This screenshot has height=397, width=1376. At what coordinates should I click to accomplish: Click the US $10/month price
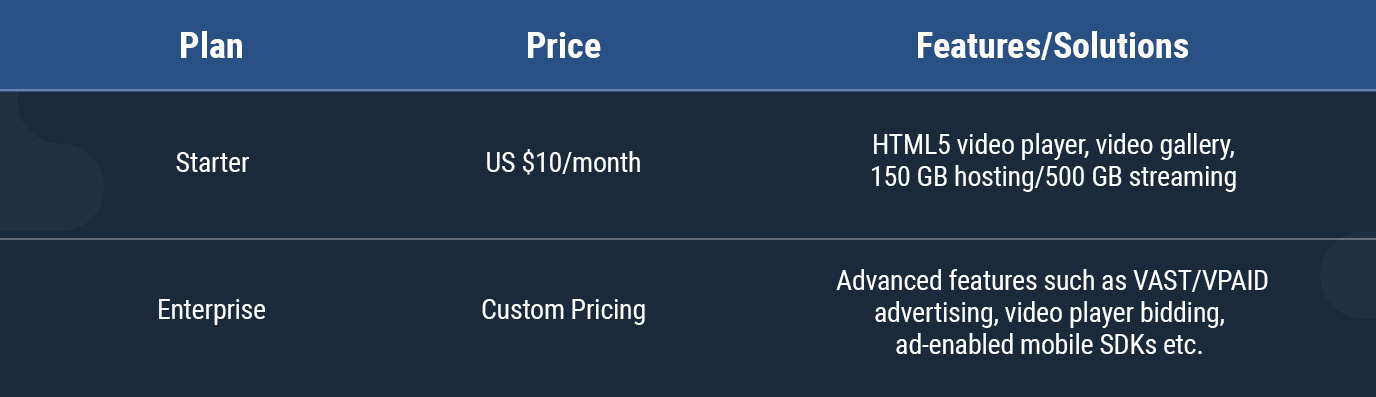(x=563, y=163)
